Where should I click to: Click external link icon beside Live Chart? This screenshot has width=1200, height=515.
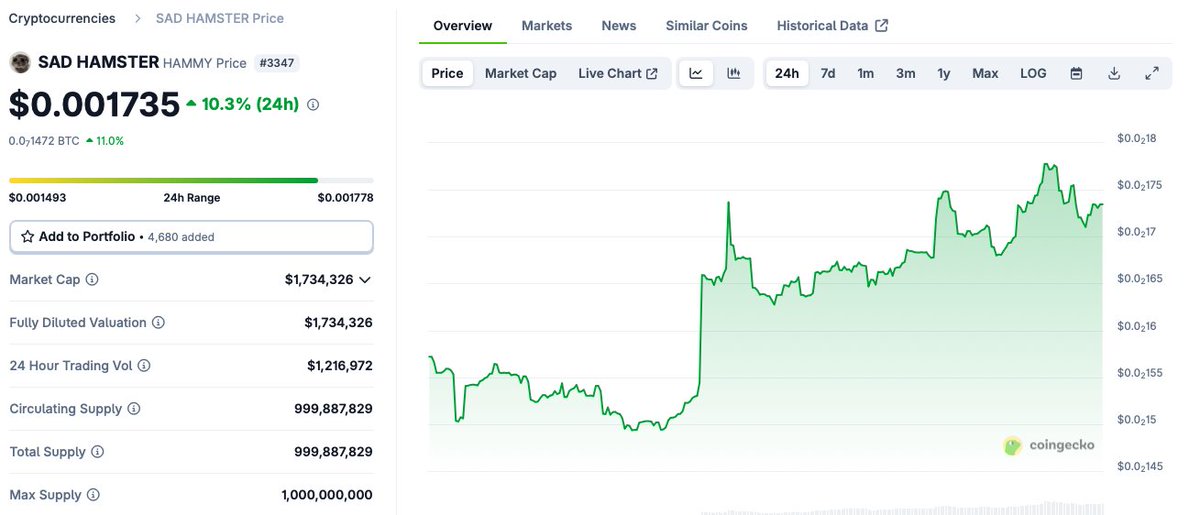pyautogui.click(x=652, y=73)
